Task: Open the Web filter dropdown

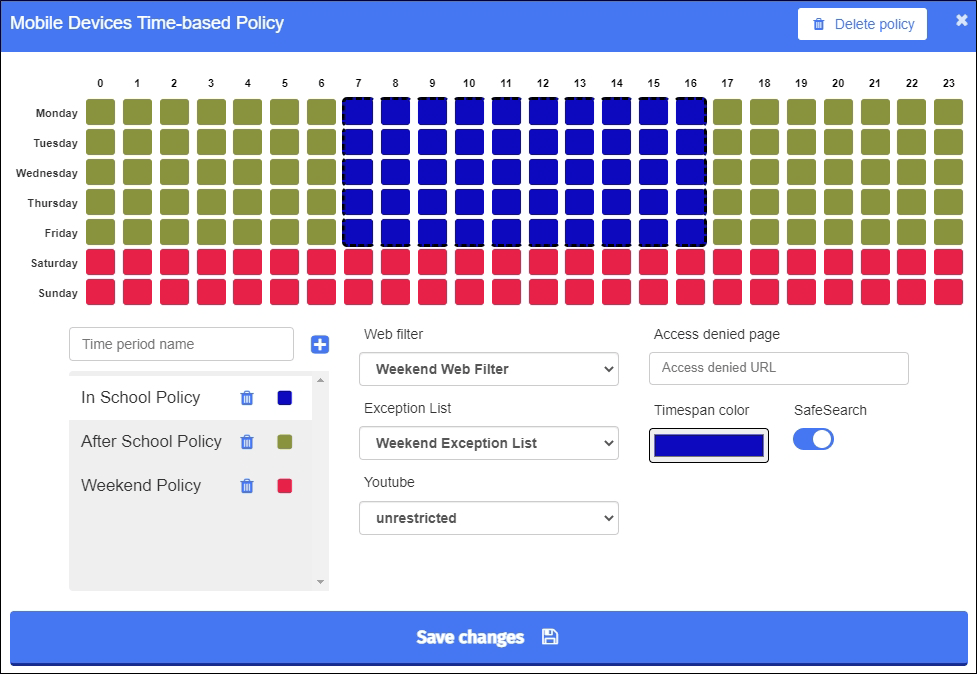Action: click(x=488, y=369)
